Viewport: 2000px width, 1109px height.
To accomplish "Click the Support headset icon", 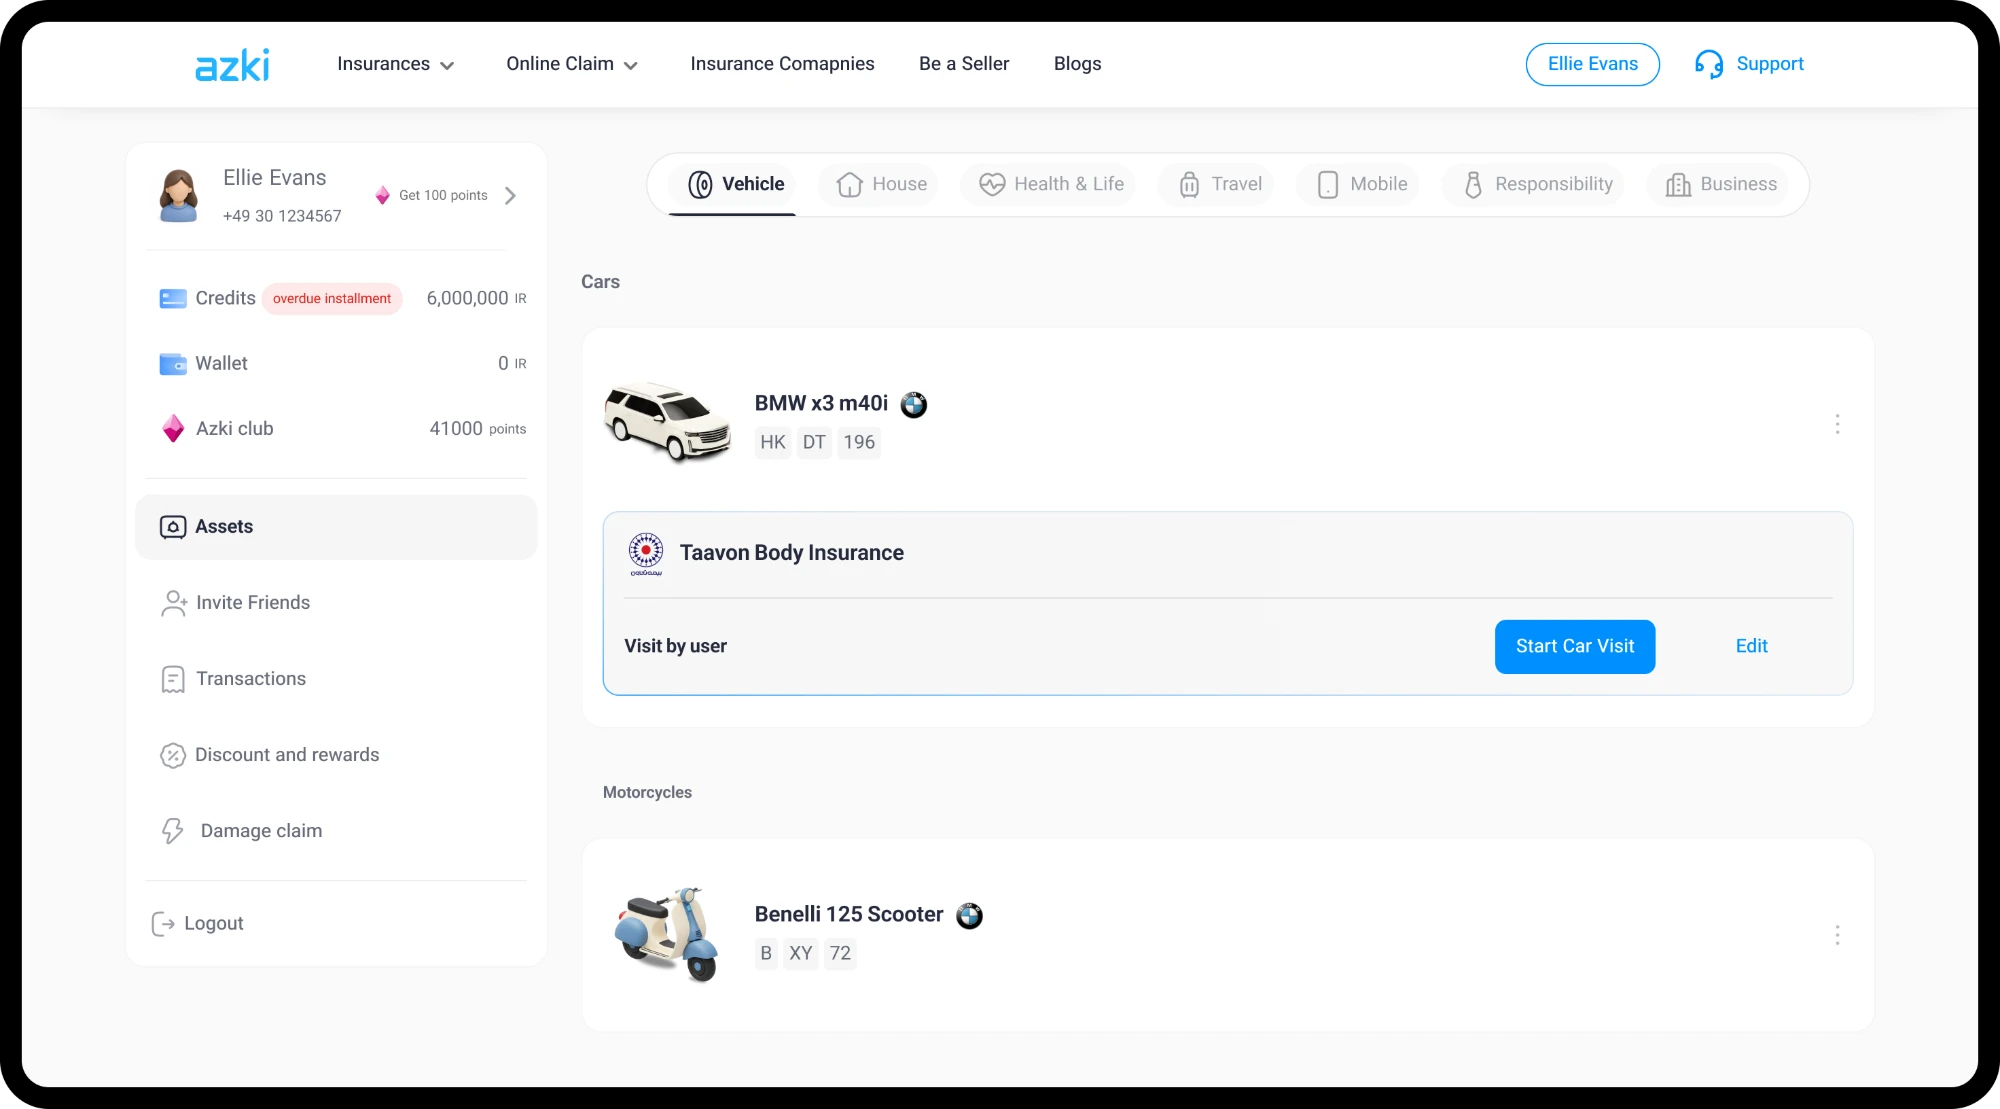I will [x=1709, y=64].
